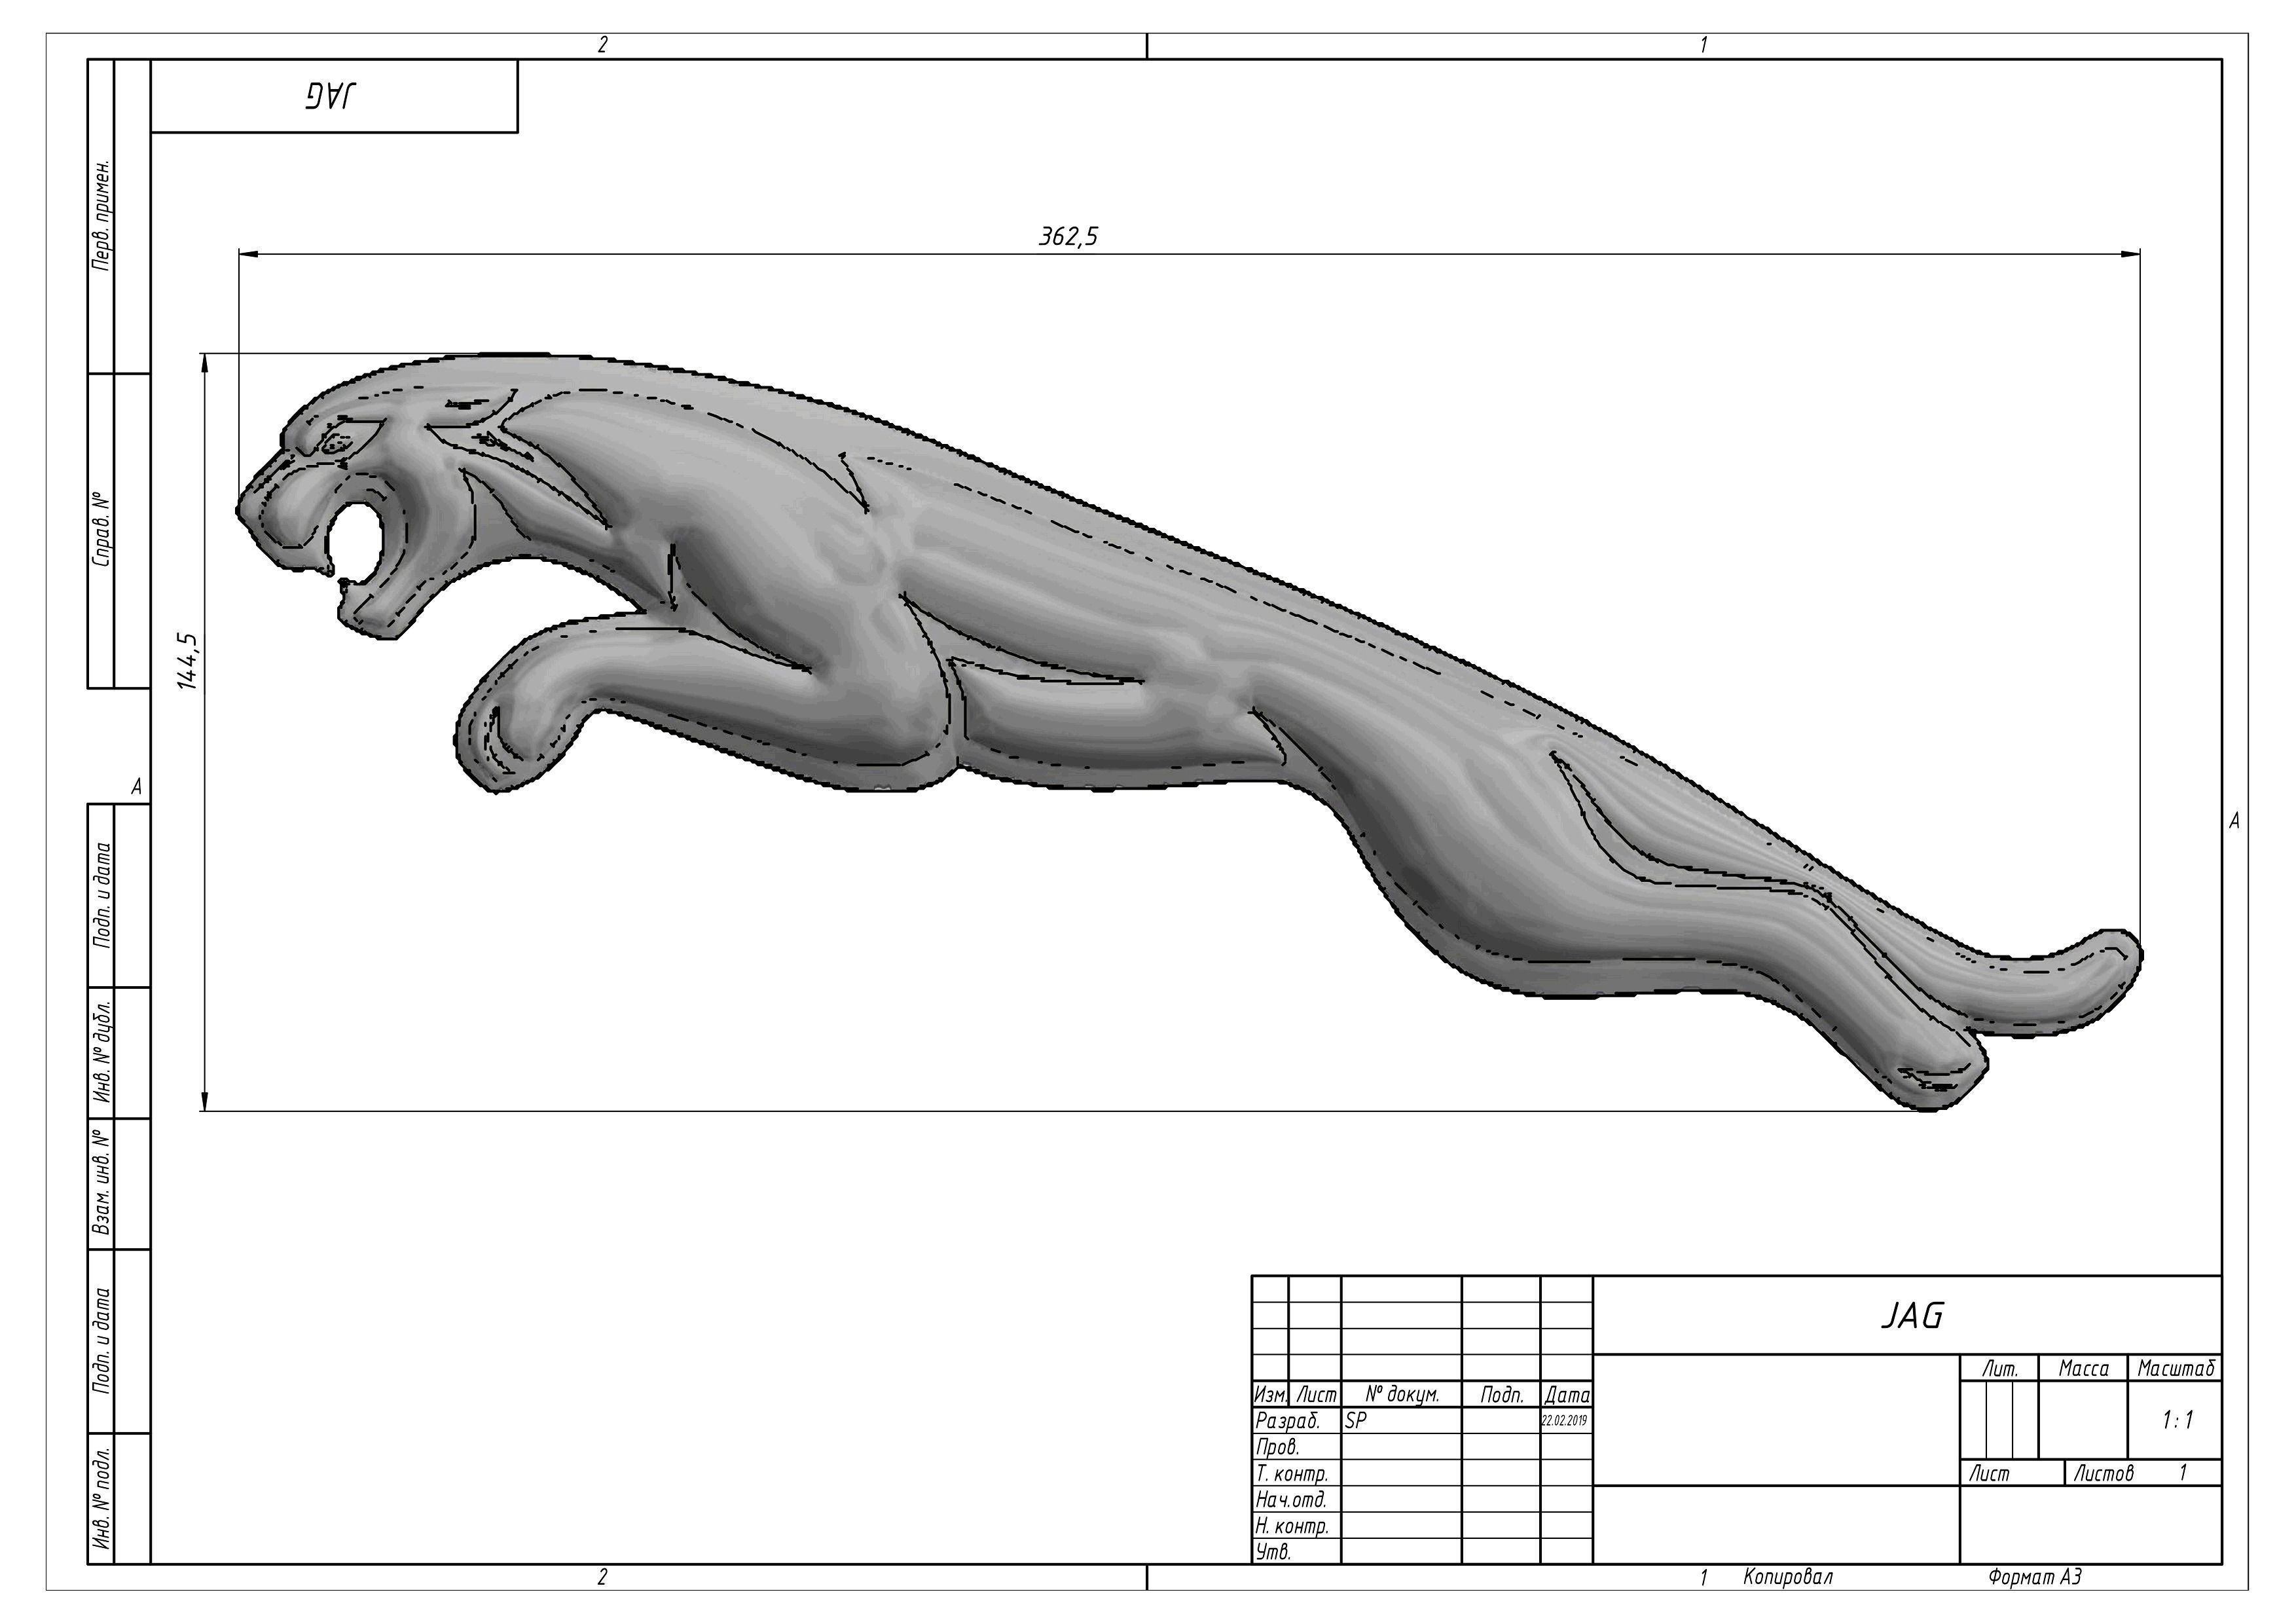Click the 'Разраб.' row label
Viewport: 2296px width, 1624px height.
click(x=1288, y=1421)
